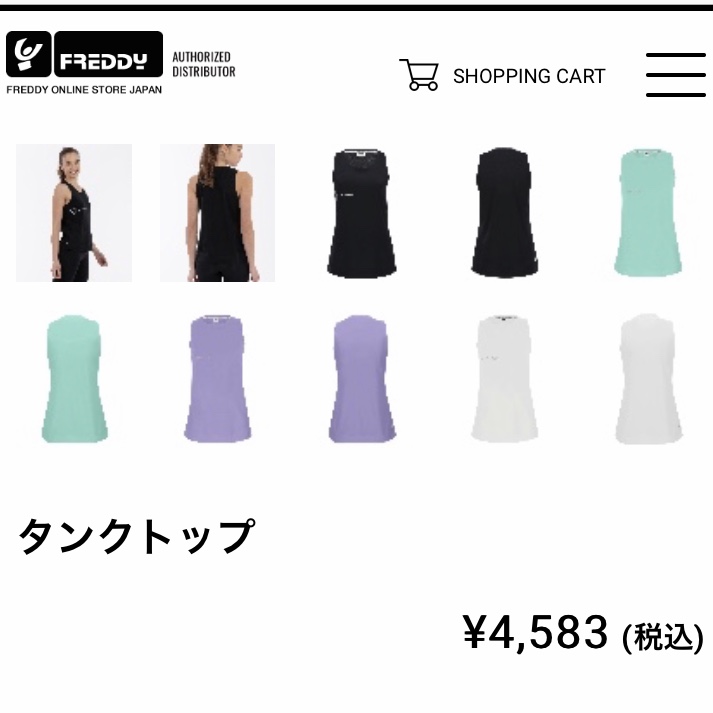The width and height of the screenshot is (713, 713).
Task: Select white tank top back thumbnail
Action: point(648,378)
